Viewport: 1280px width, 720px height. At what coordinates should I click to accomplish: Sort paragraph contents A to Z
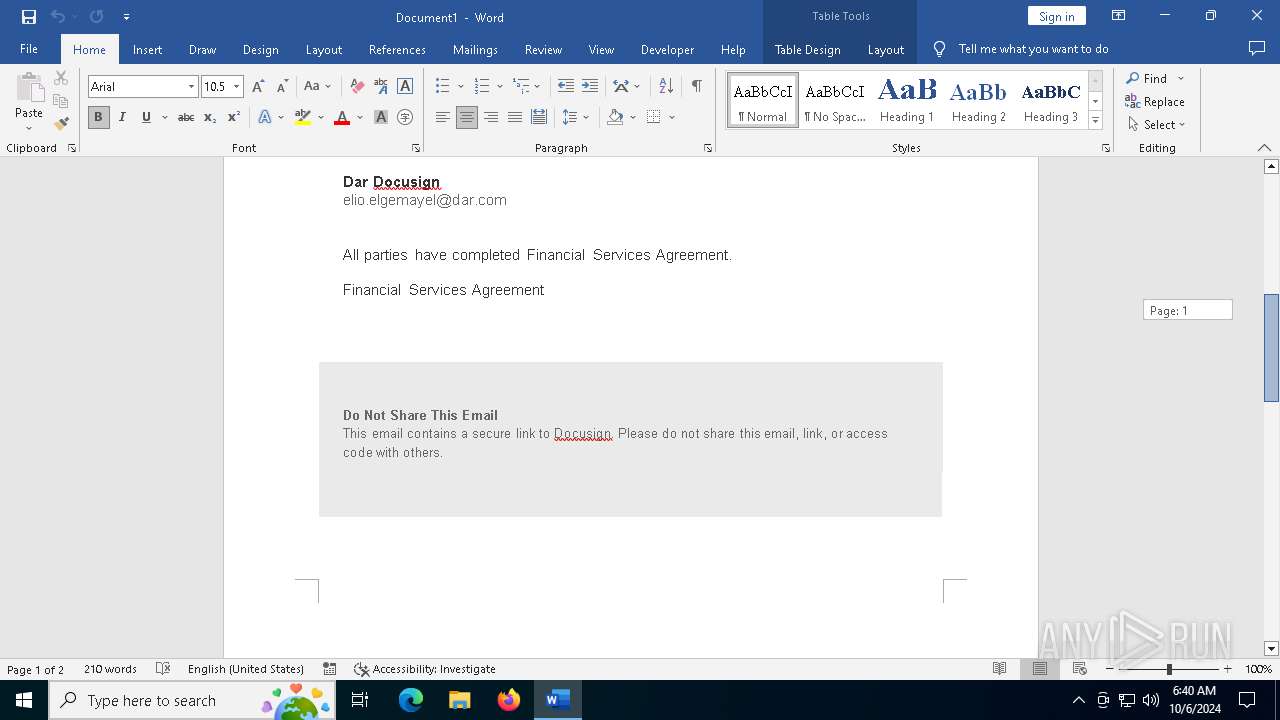[666, 87]
